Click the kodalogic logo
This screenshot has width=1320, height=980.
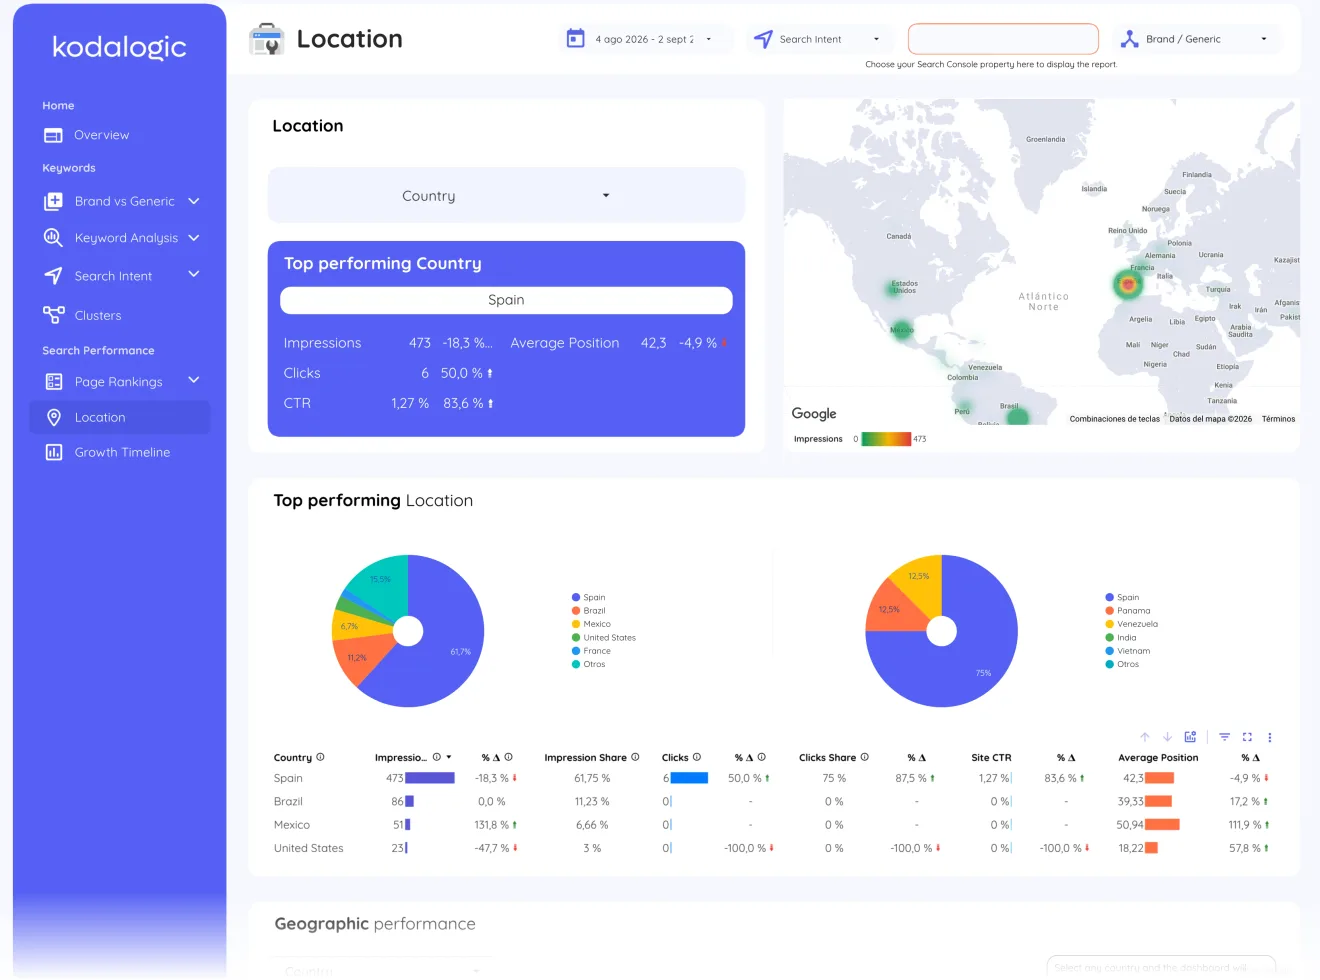click(119, 47)
